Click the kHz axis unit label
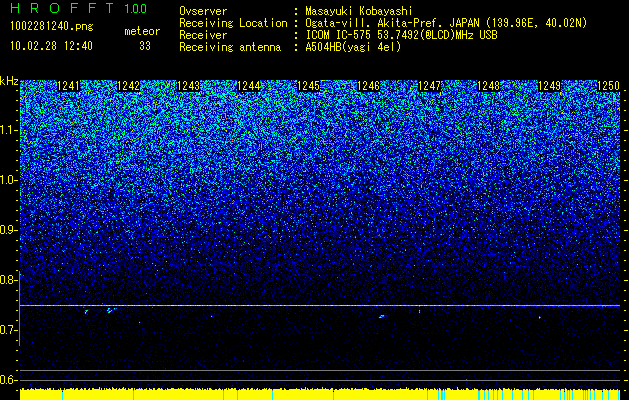Viewport: 629px width, 400px height. (9, 81)
